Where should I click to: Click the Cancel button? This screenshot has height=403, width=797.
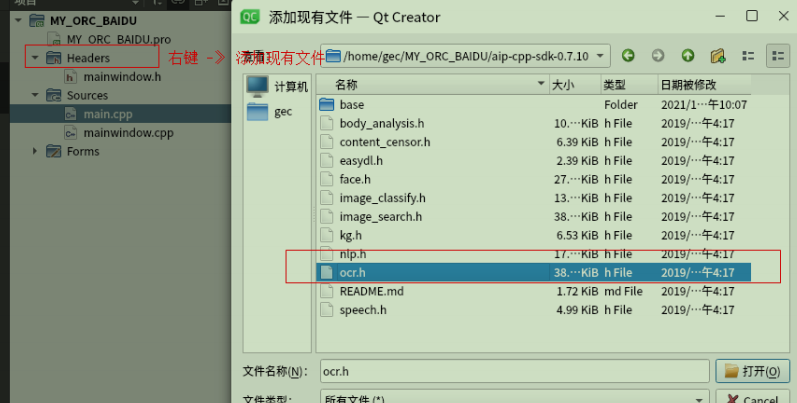point(752,398)
